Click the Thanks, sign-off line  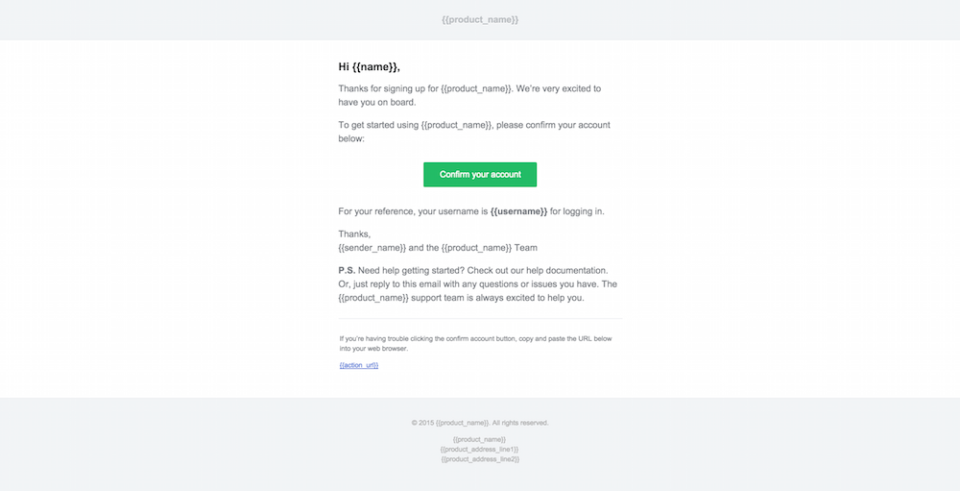[x=354, y=234]
